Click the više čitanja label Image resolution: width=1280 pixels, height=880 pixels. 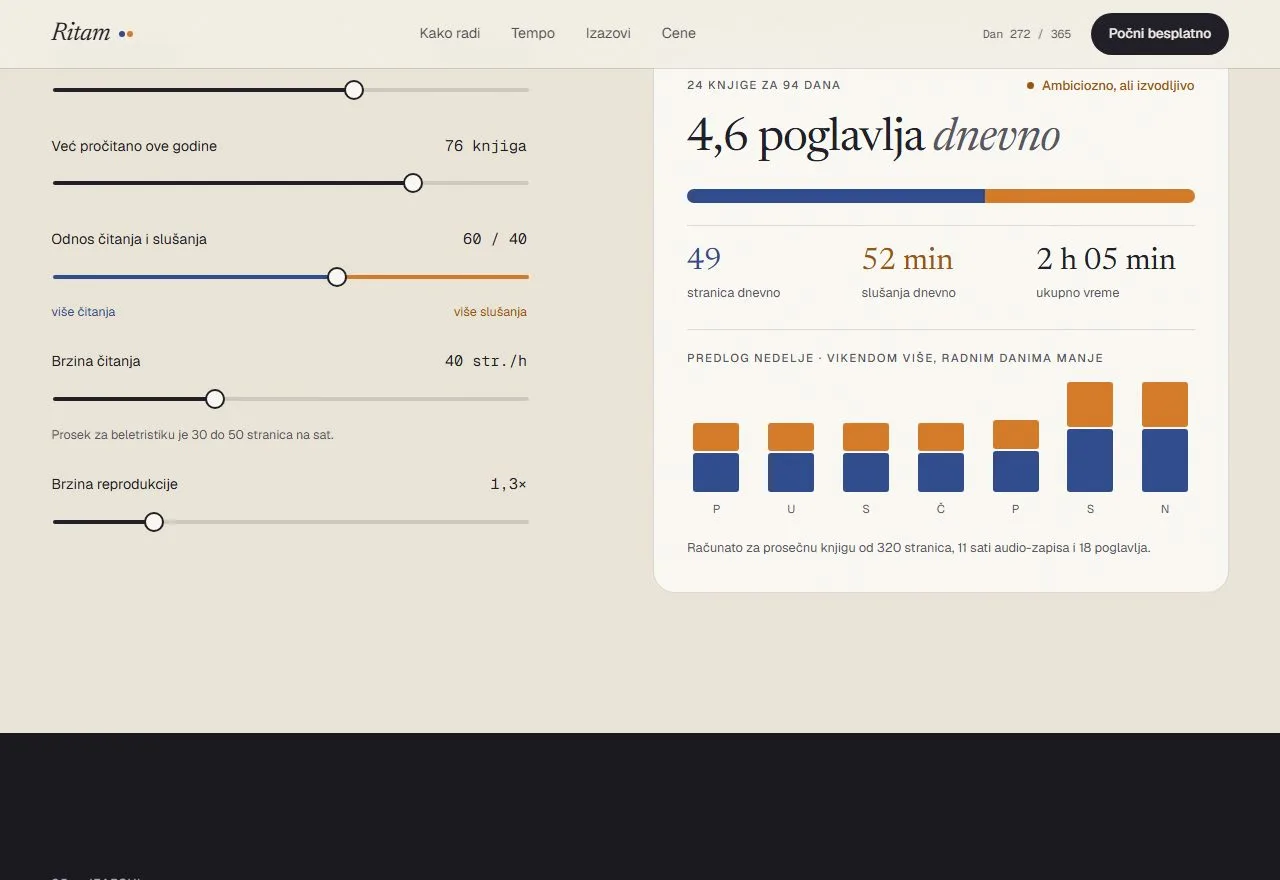pos(83,312)
